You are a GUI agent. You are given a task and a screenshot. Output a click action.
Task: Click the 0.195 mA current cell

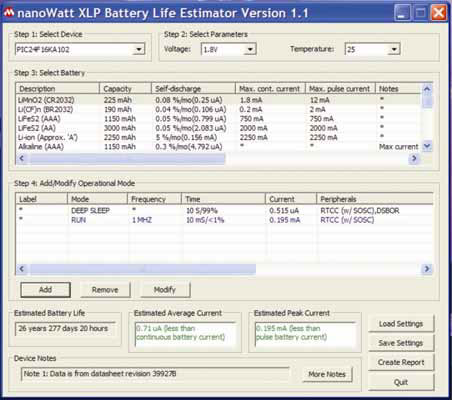(285, 220)
